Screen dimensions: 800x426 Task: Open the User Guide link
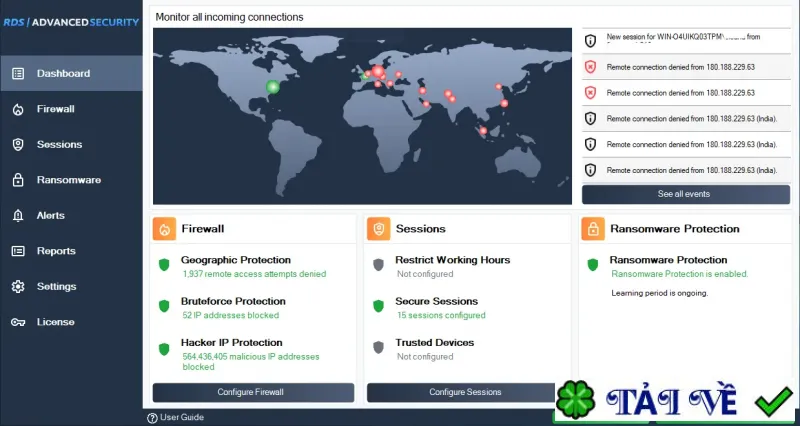[176, 417]
